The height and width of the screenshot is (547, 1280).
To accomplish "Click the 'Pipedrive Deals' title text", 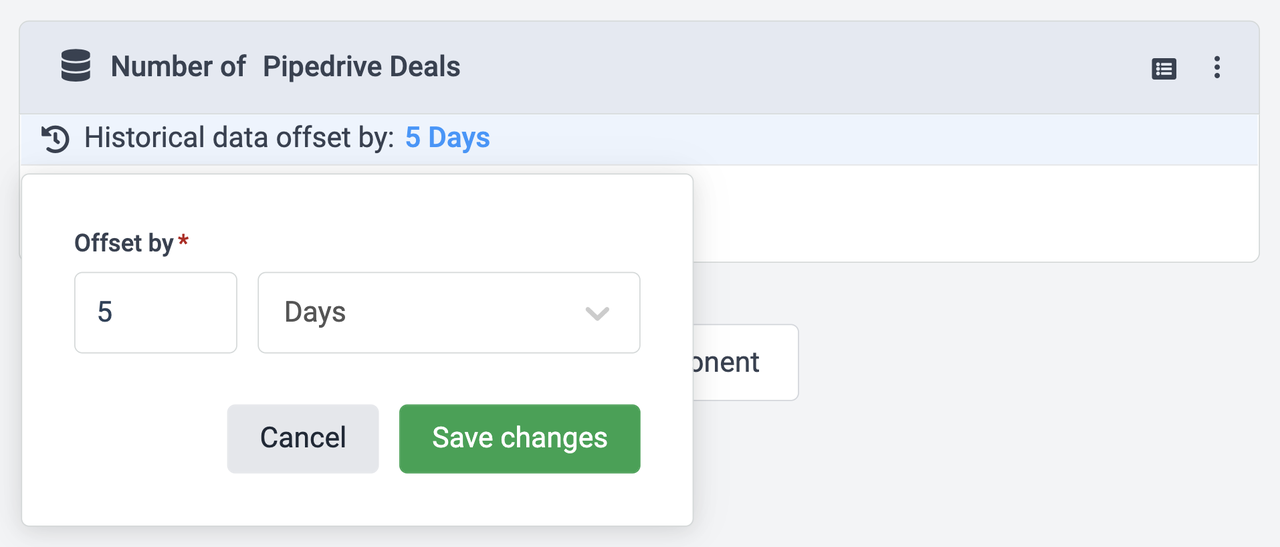I will pyautogui.click(x=361, y=67).
